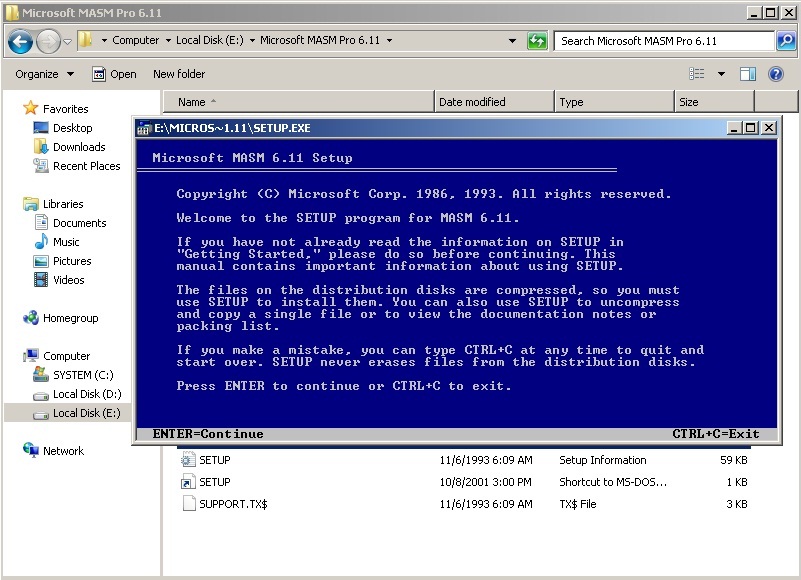Expand dropdown arrow after Microsoft MASM Pro 6.11
801x580 pixels.
click(x=389, y=40)
